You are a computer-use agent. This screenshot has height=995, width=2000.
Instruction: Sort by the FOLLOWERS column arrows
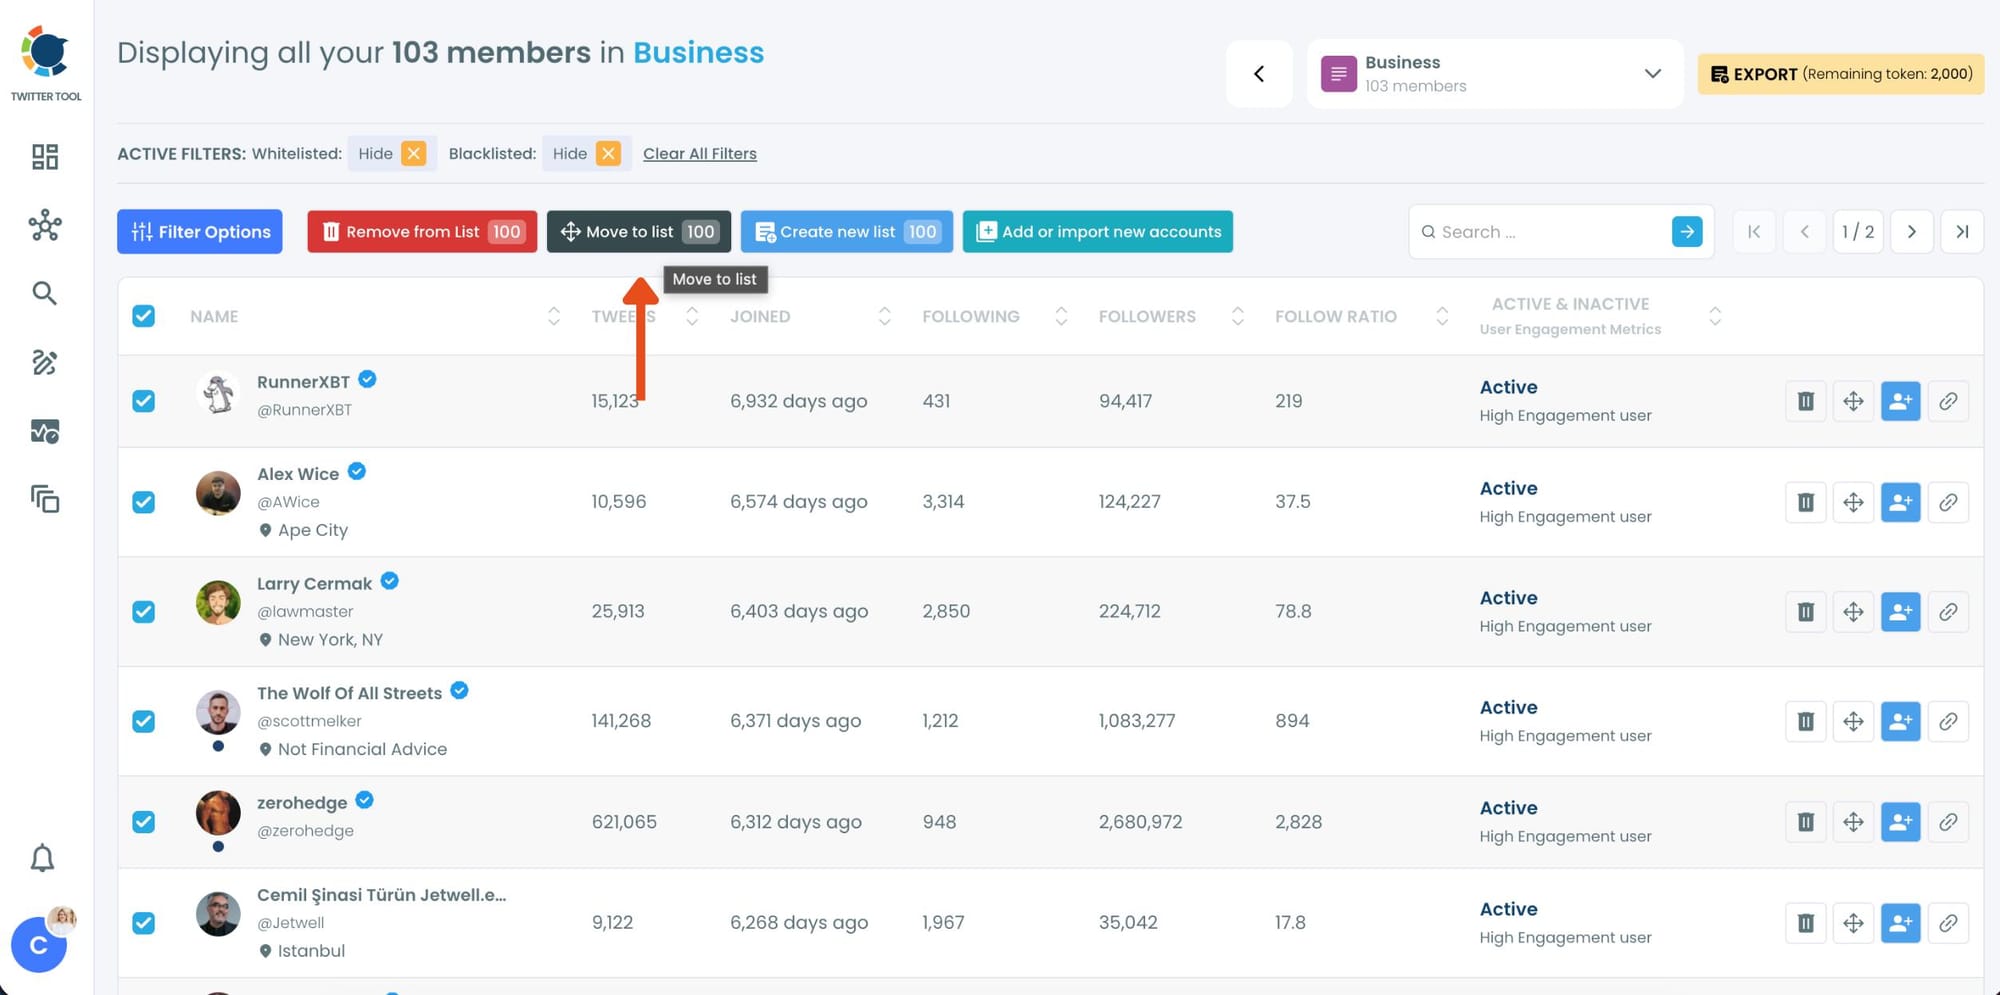(1238, 316)
